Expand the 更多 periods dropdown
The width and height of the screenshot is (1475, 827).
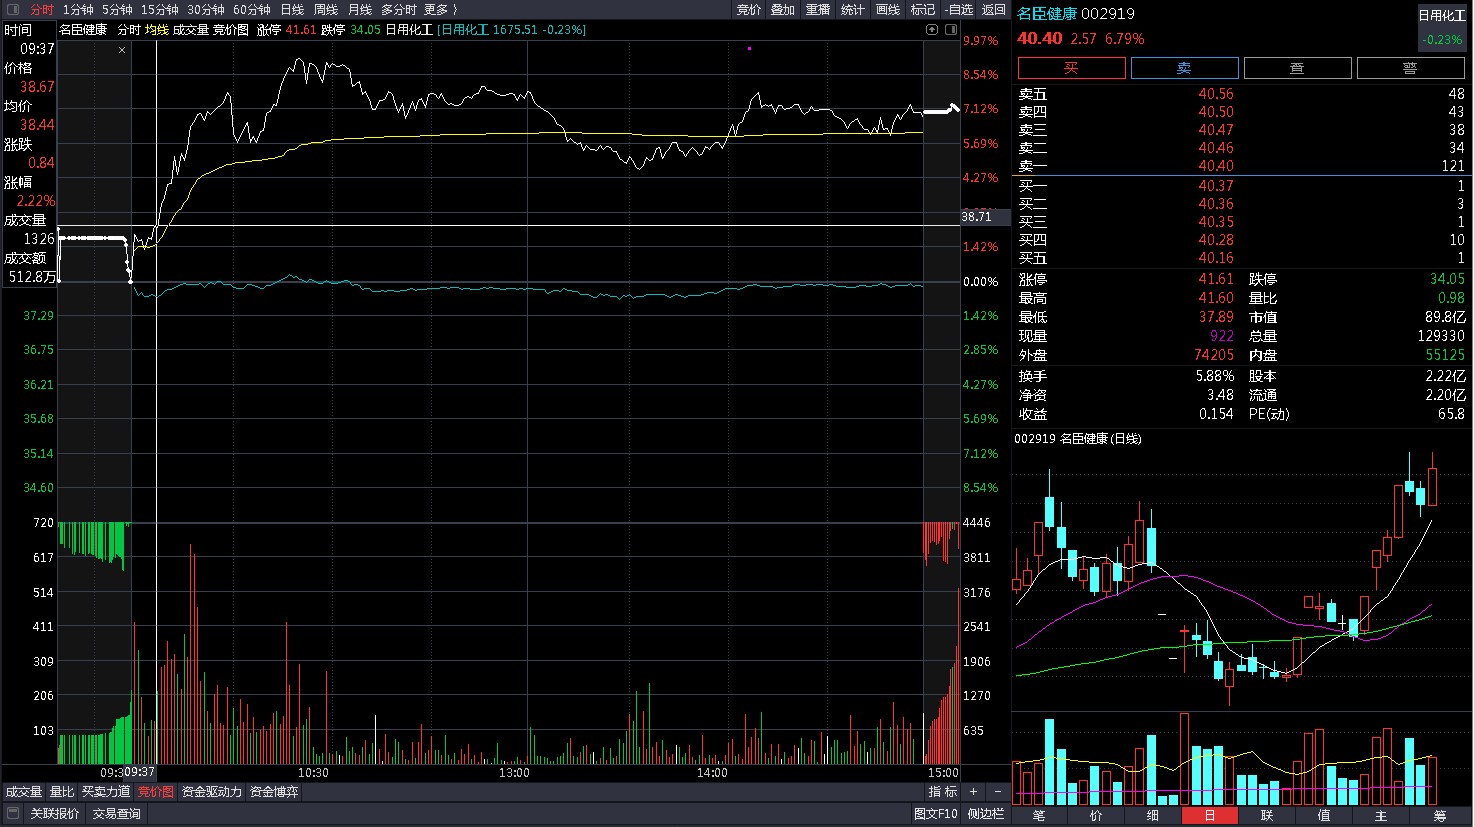440,9
